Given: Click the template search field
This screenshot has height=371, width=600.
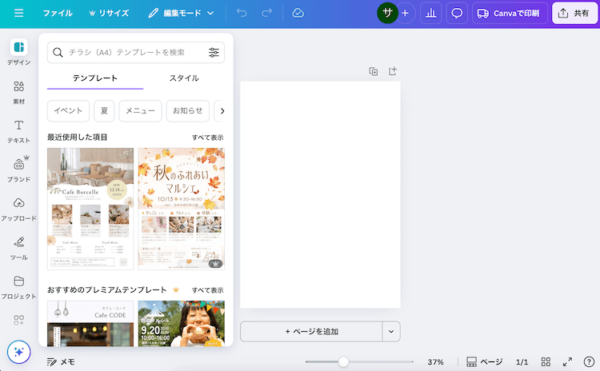Looking at the screenshot, I should tap(136, 52).
